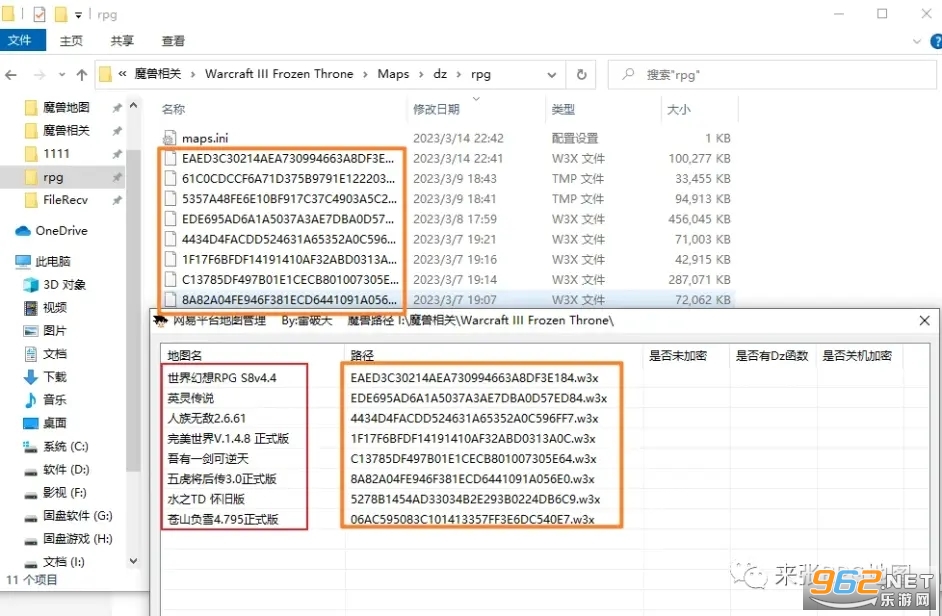Expand the ribbon chevron
Screen dimensions: 942x616
coord(917,41)
